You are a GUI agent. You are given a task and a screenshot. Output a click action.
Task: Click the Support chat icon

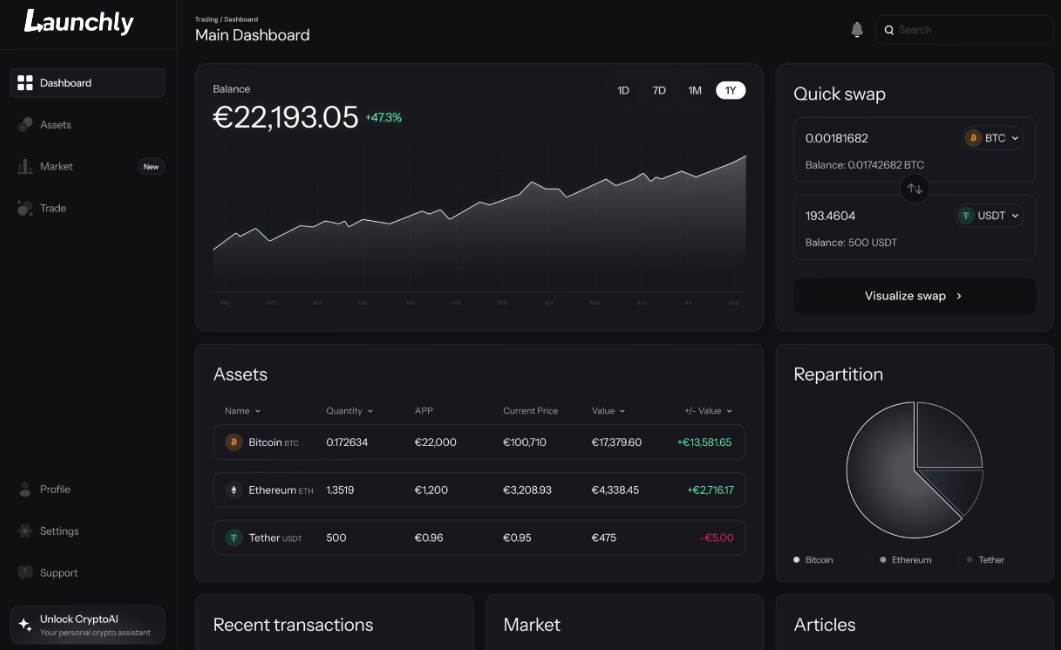[x=25, y=572]
